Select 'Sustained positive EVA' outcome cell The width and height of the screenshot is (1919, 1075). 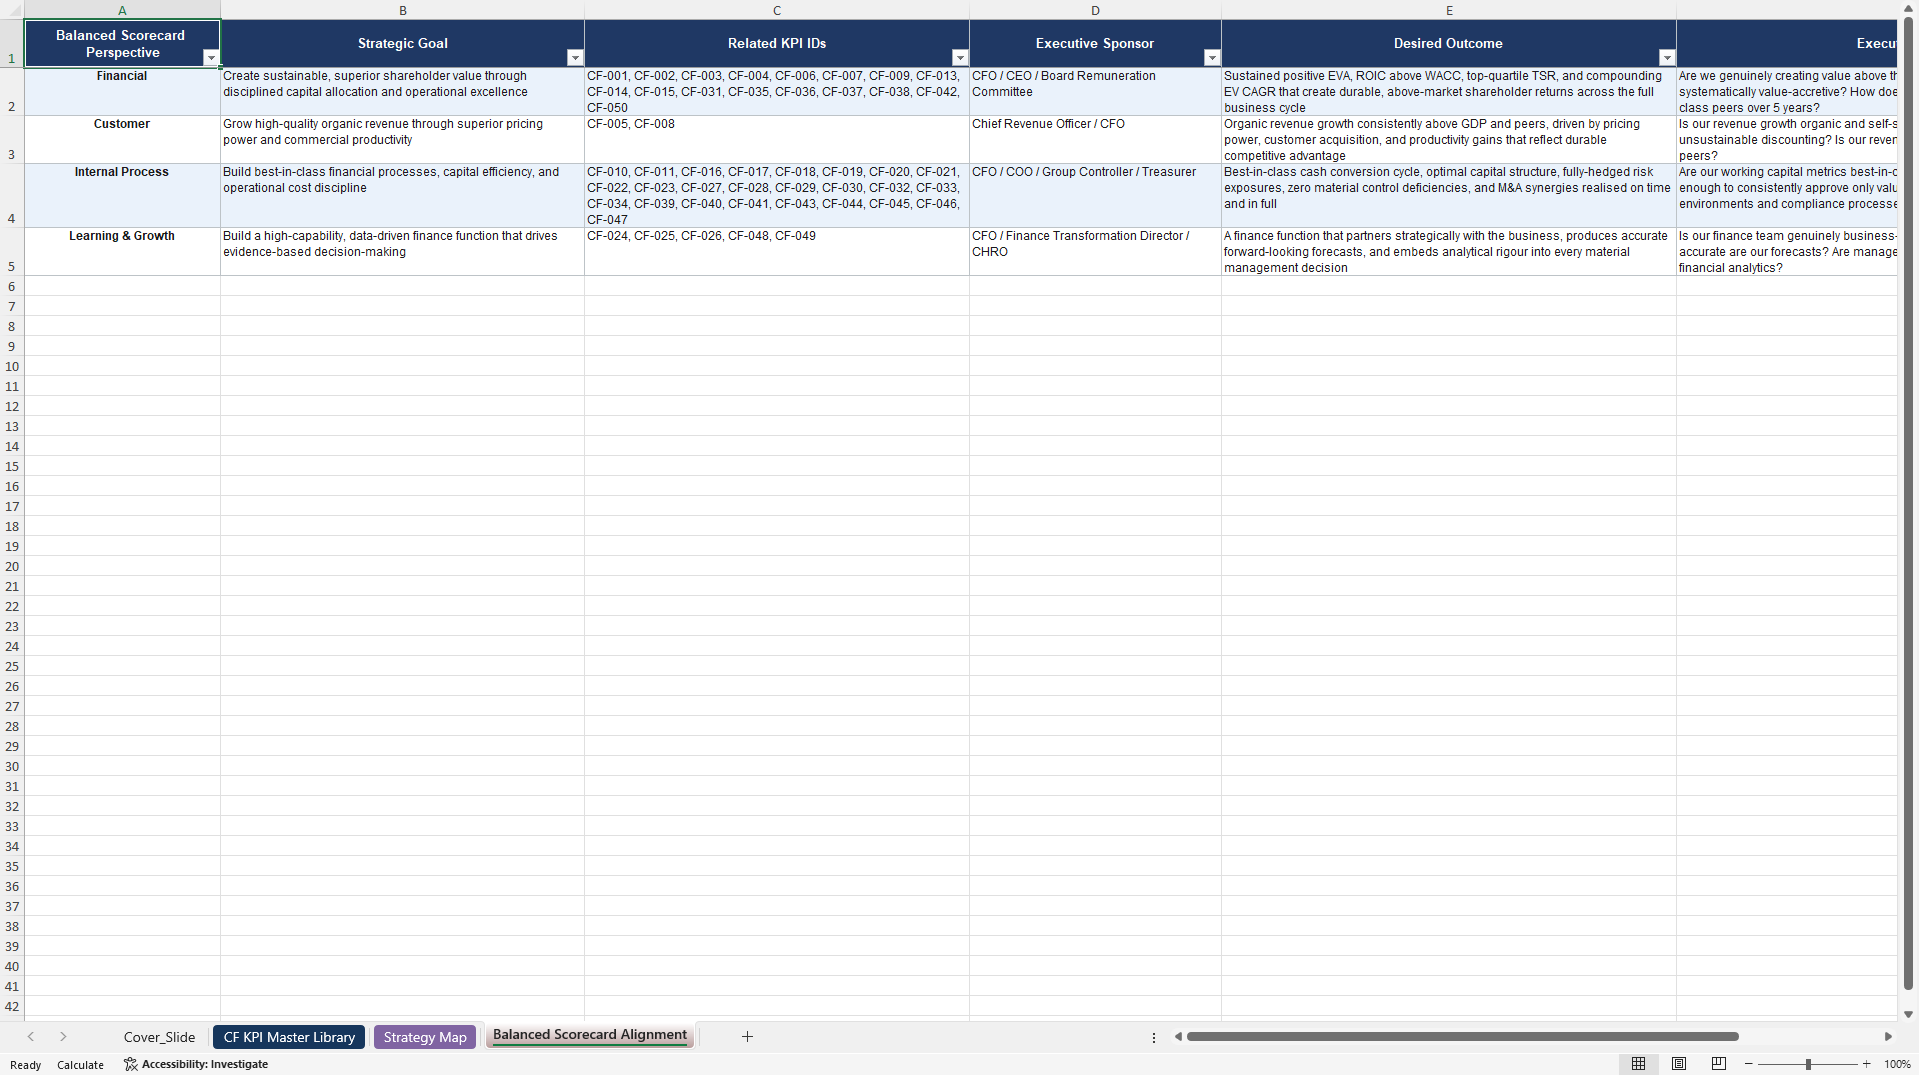(1449, 92)
